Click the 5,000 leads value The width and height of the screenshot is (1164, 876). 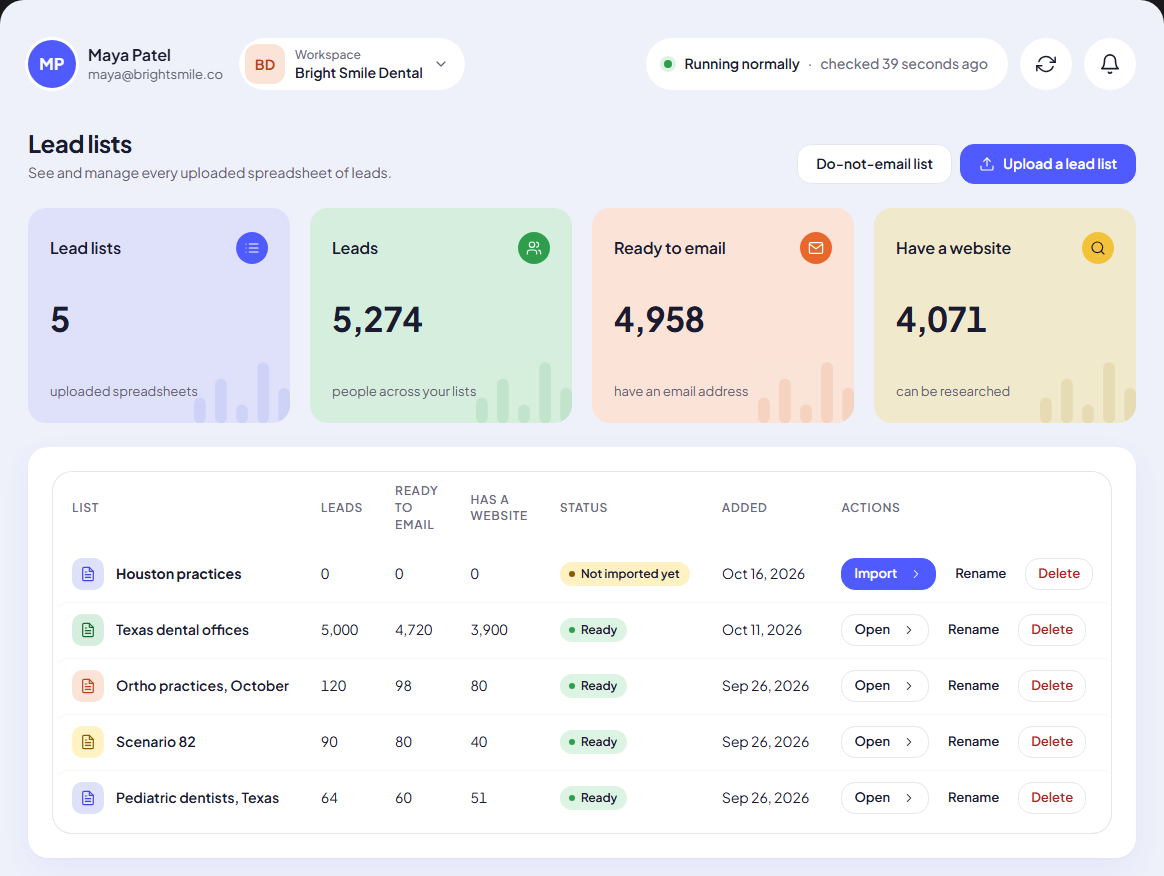pyautogui.click(x=339, y=630)
